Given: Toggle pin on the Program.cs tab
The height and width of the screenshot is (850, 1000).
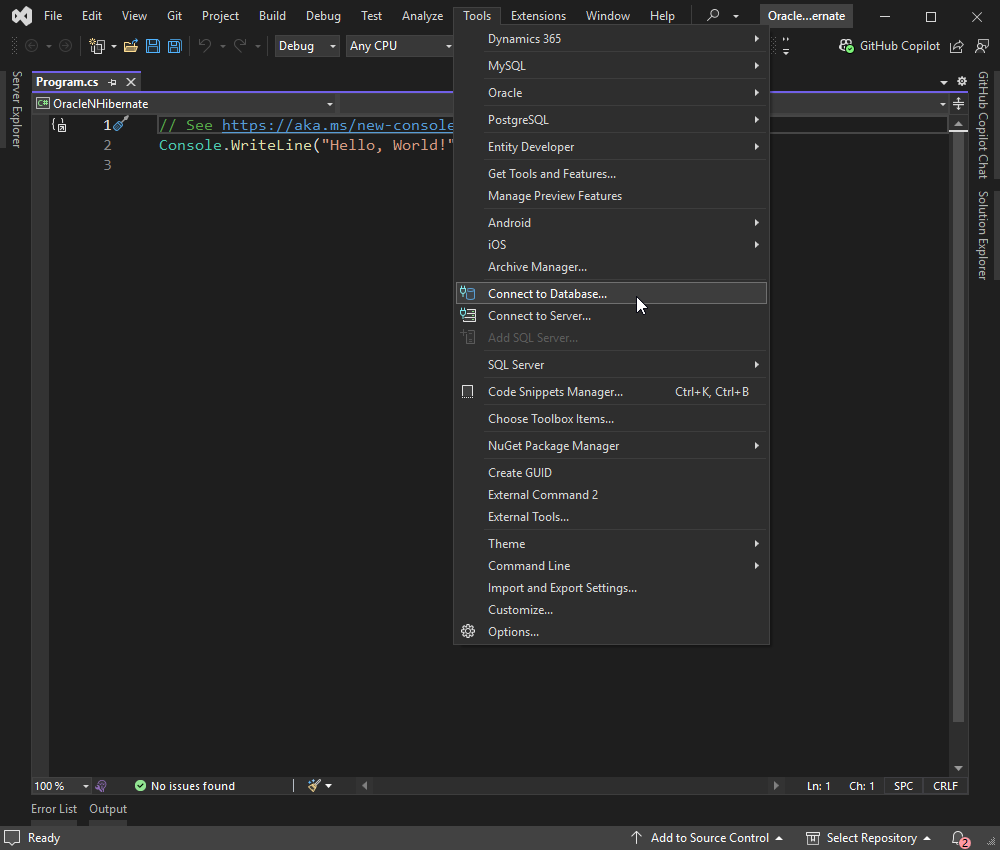Looking at the screenshot, I should click(x=113, y=82).
